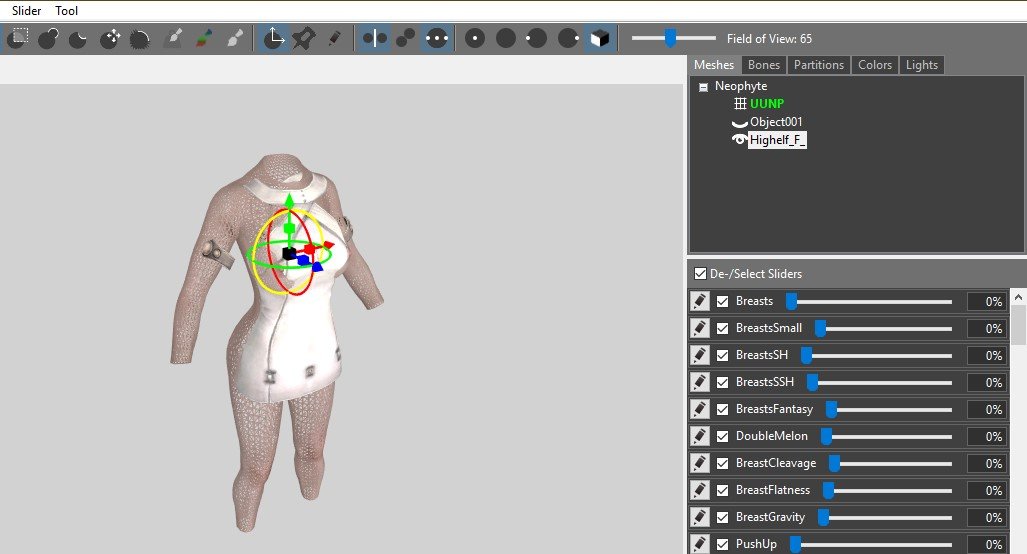Click edit pencil for Breasts slider
The width and height of the screenshot is (1027, 554).
pos(700,301)
